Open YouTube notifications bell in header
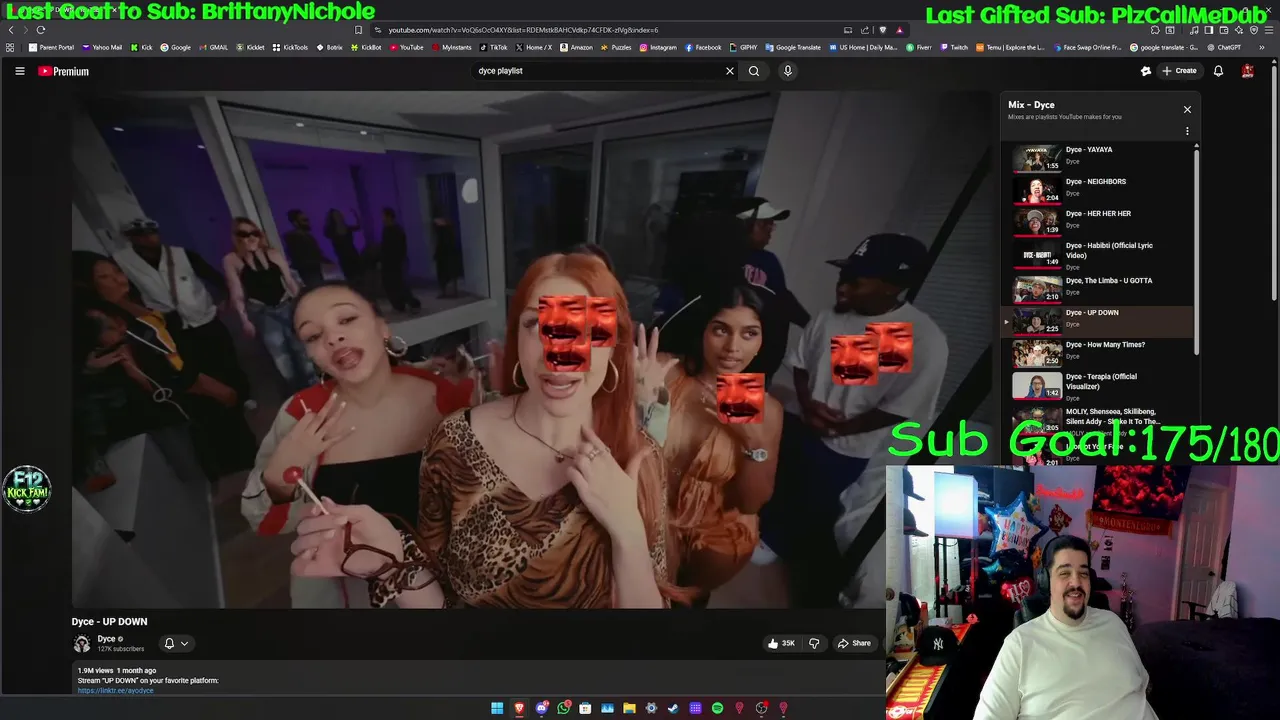Viewport: 1280px width, 720px height. click(1218, 71)
